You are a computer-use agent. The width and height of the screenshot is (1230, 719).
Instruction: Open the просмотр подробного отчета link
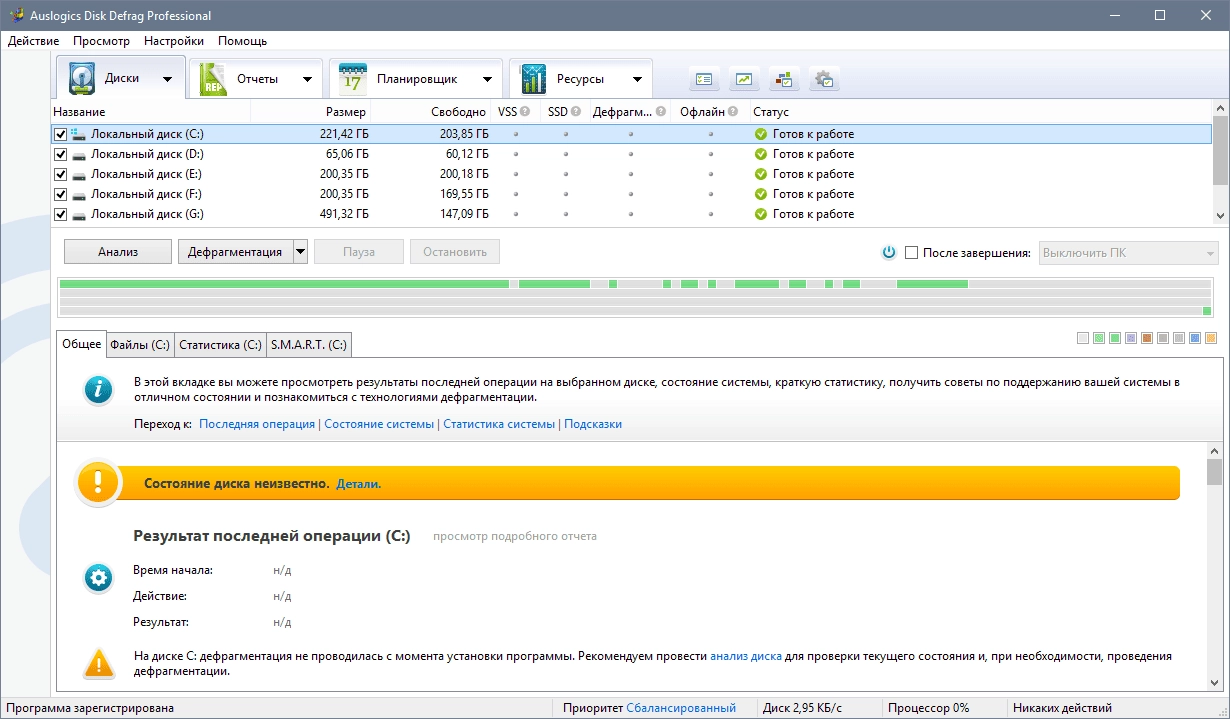click(515, 536)
